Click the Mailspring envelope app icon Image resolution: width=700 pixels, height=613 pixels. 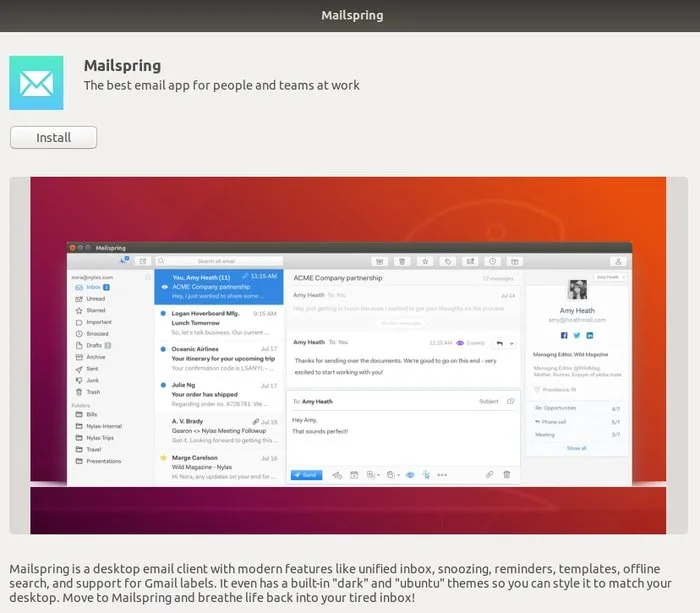[36, 82]
